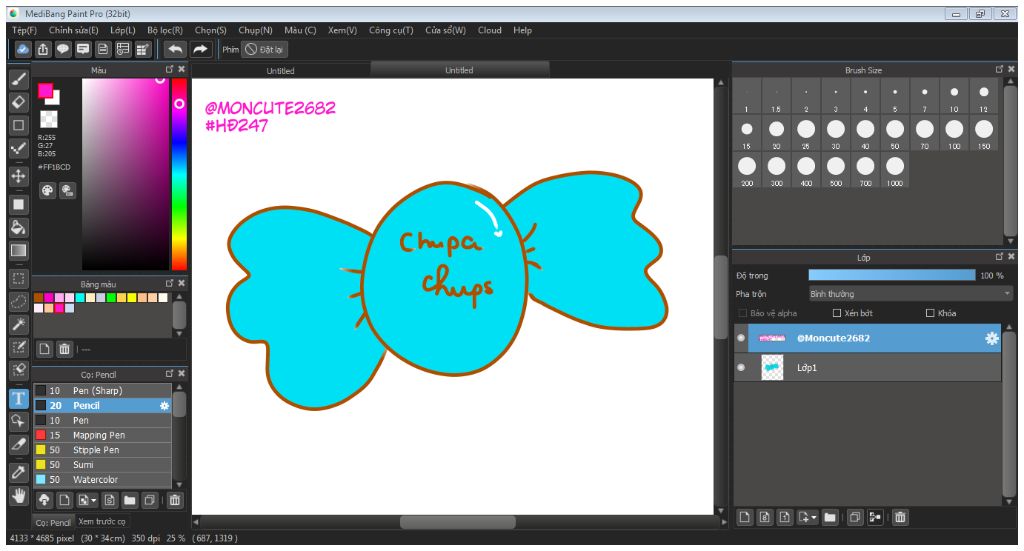
Task: Switch to the second Untitled tab
Action: point(459,70)
